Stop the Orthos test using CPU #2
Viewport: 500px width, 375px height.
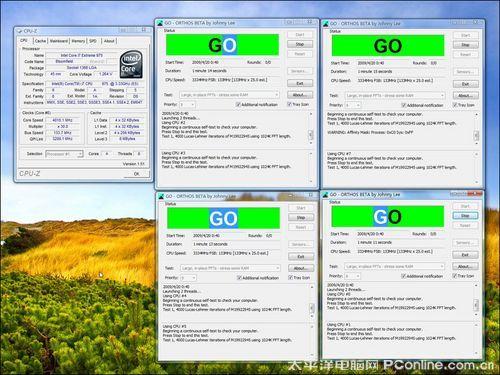pos(300,44)
